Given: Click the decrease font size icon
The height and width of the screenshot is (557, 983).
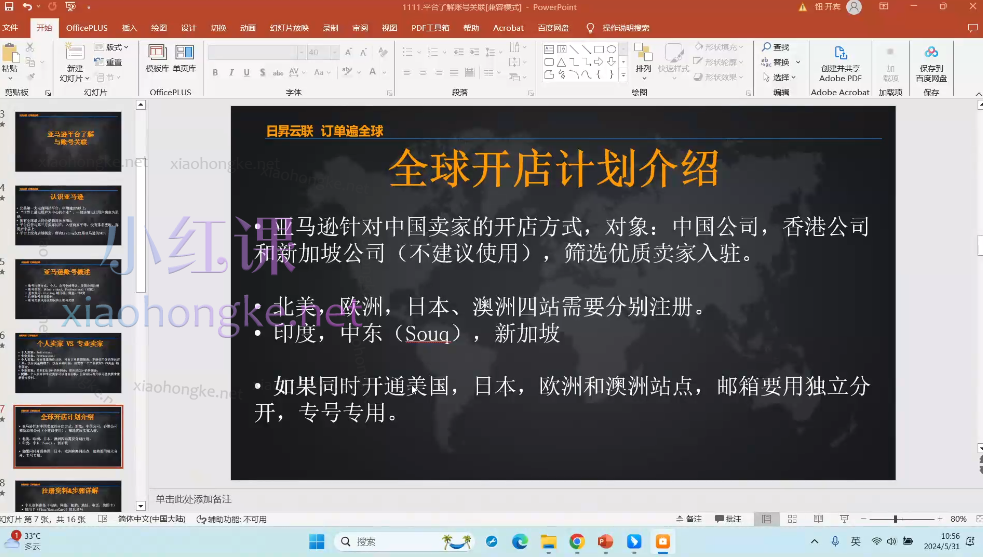Looking at the screenshot, I should (364, 52).
